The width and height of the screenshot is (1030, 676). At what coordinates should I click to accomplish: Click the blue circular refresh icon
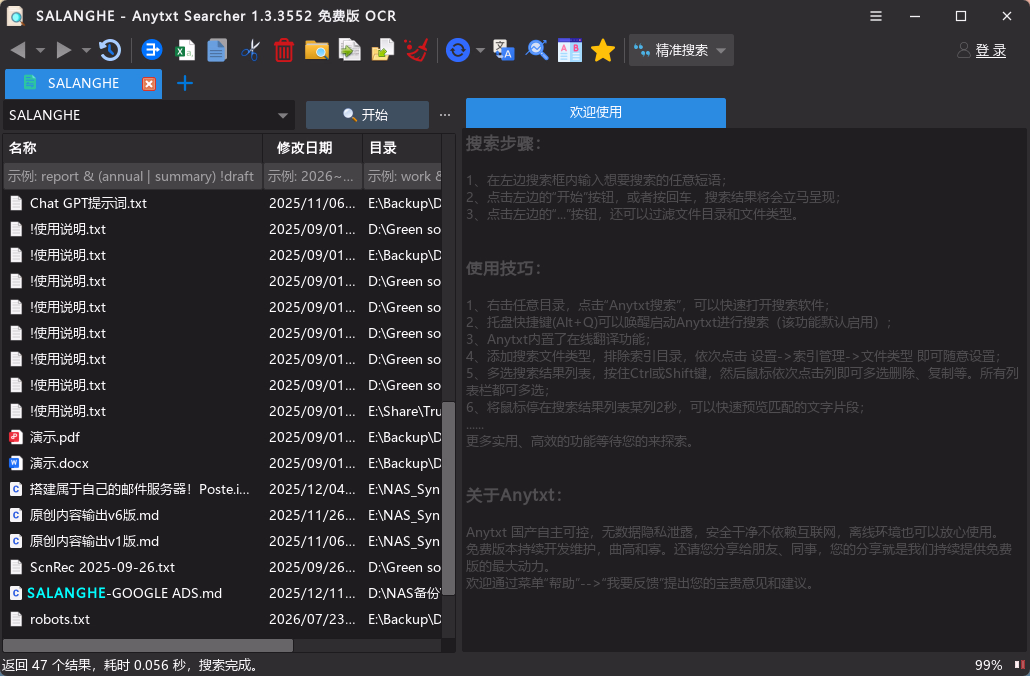pos(458,50)
